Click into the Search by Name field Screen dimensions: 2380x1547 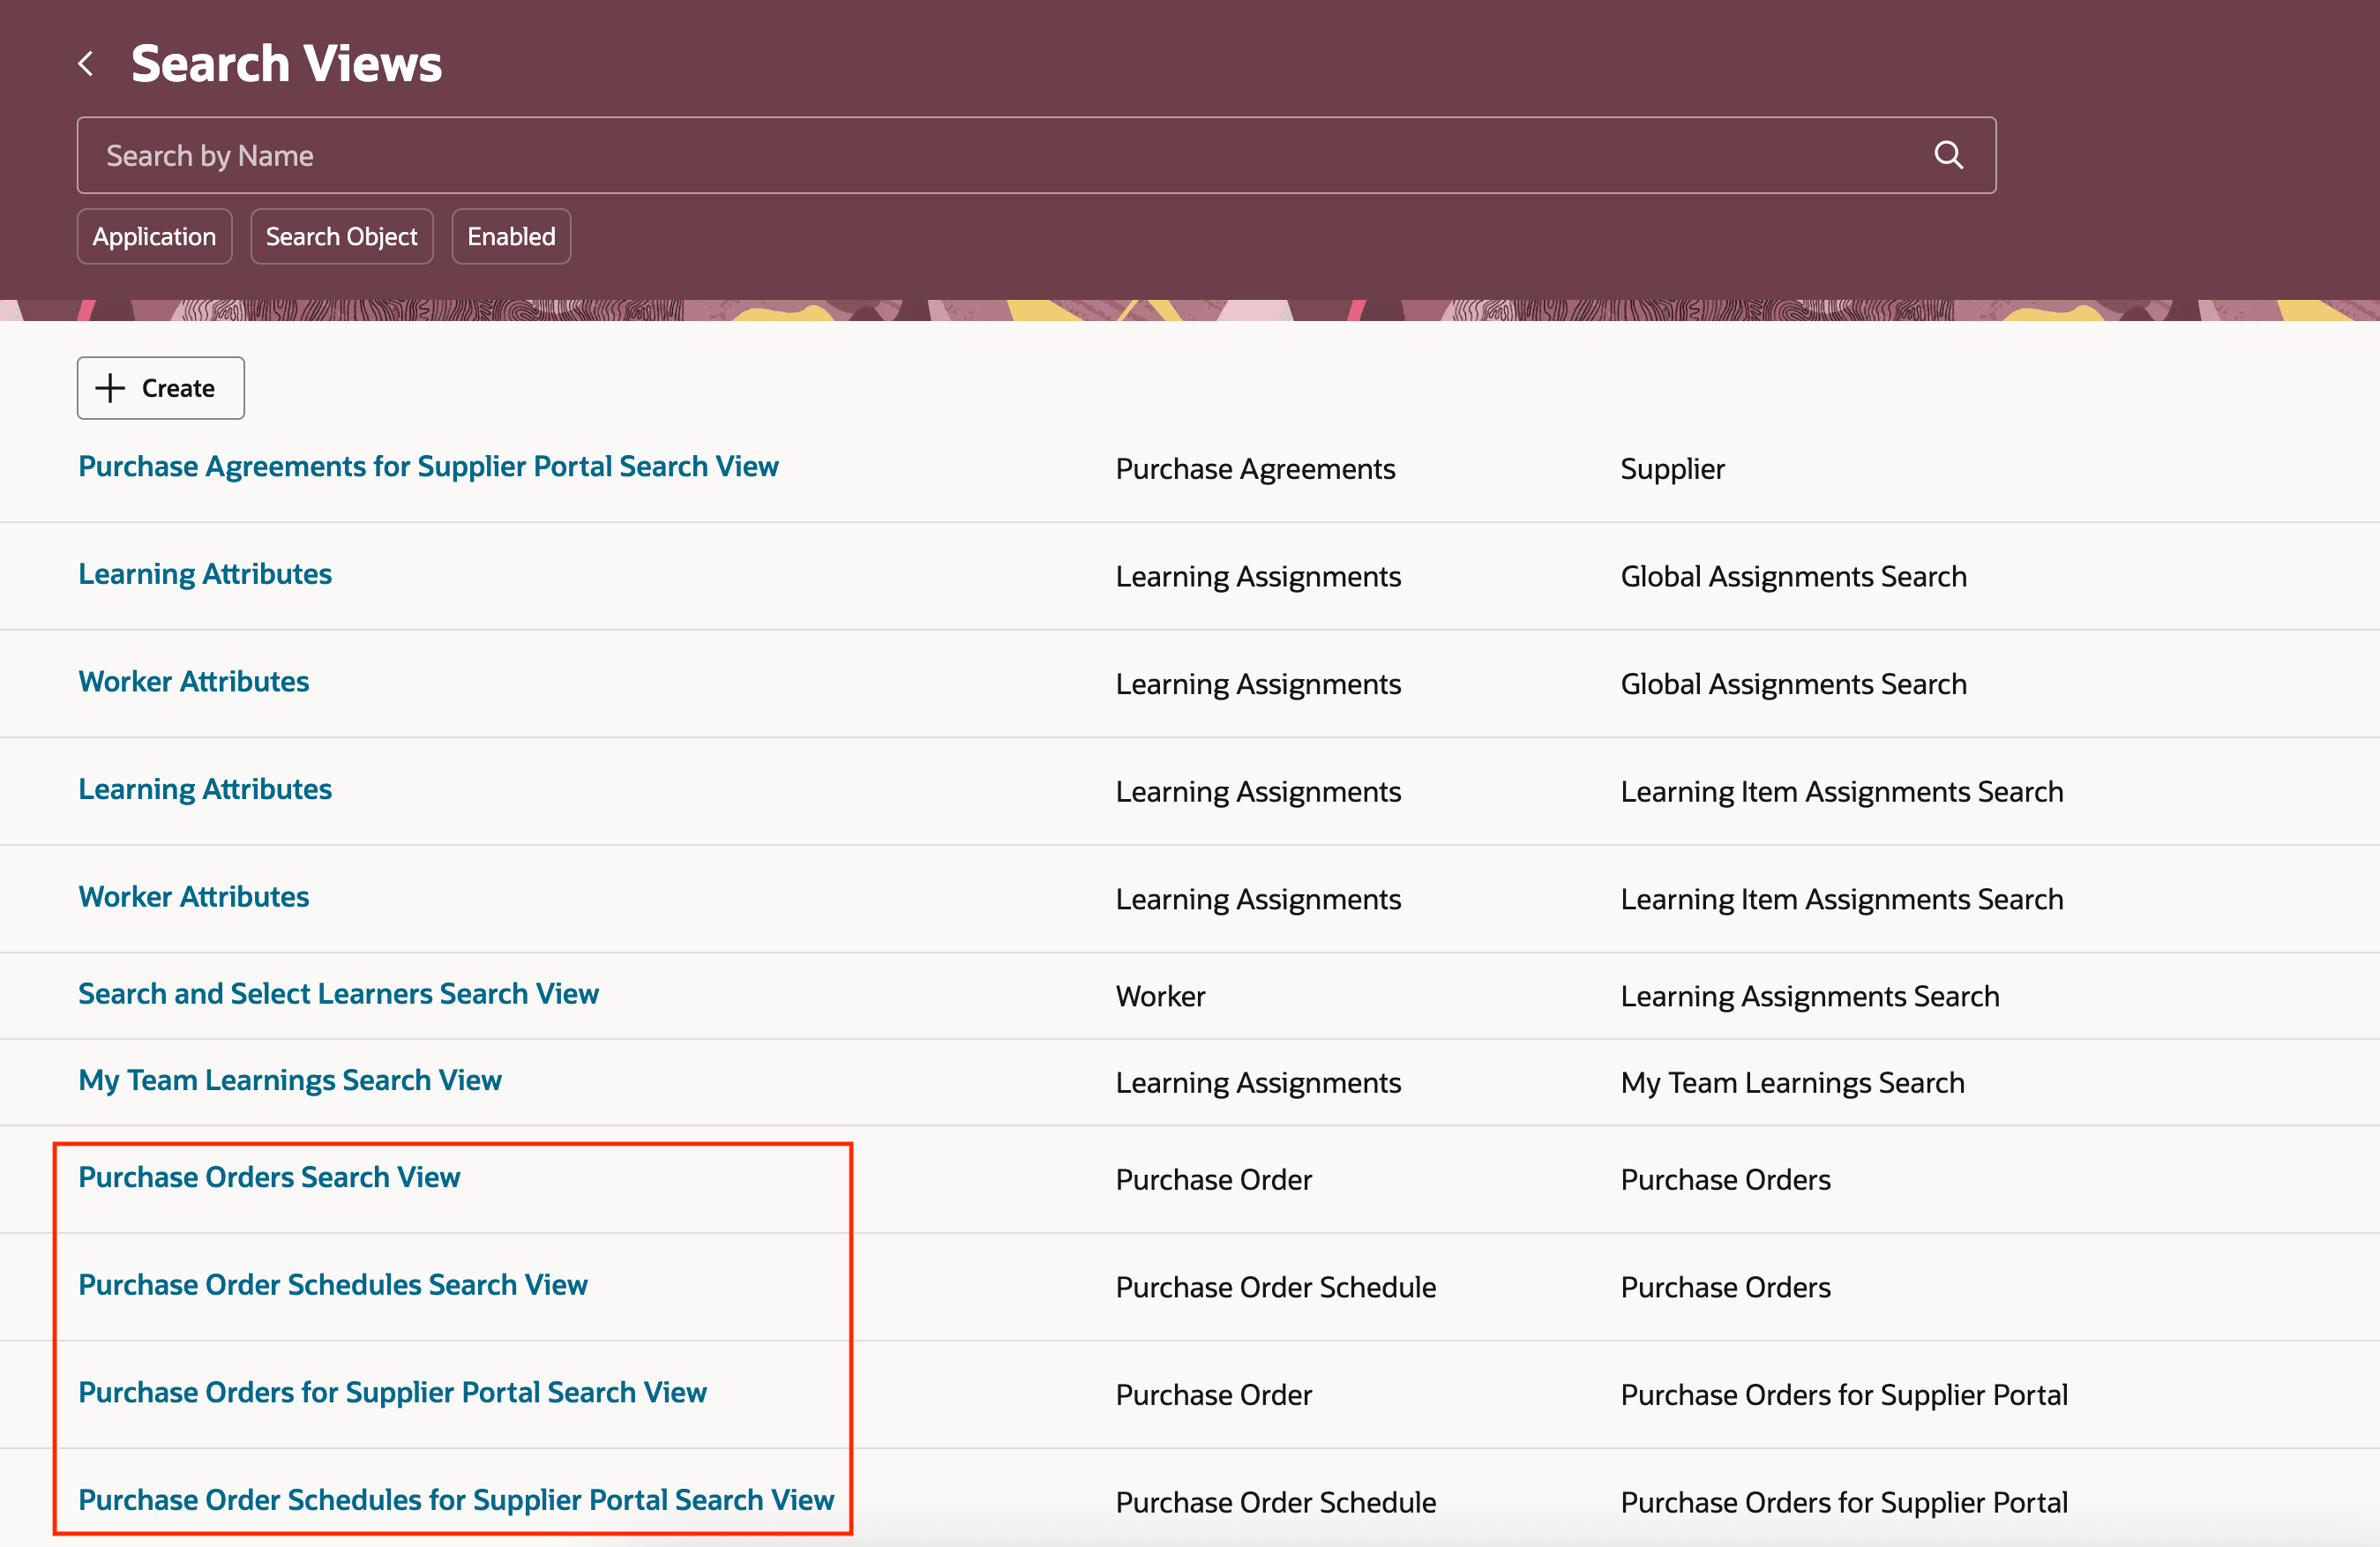[600, 155]
